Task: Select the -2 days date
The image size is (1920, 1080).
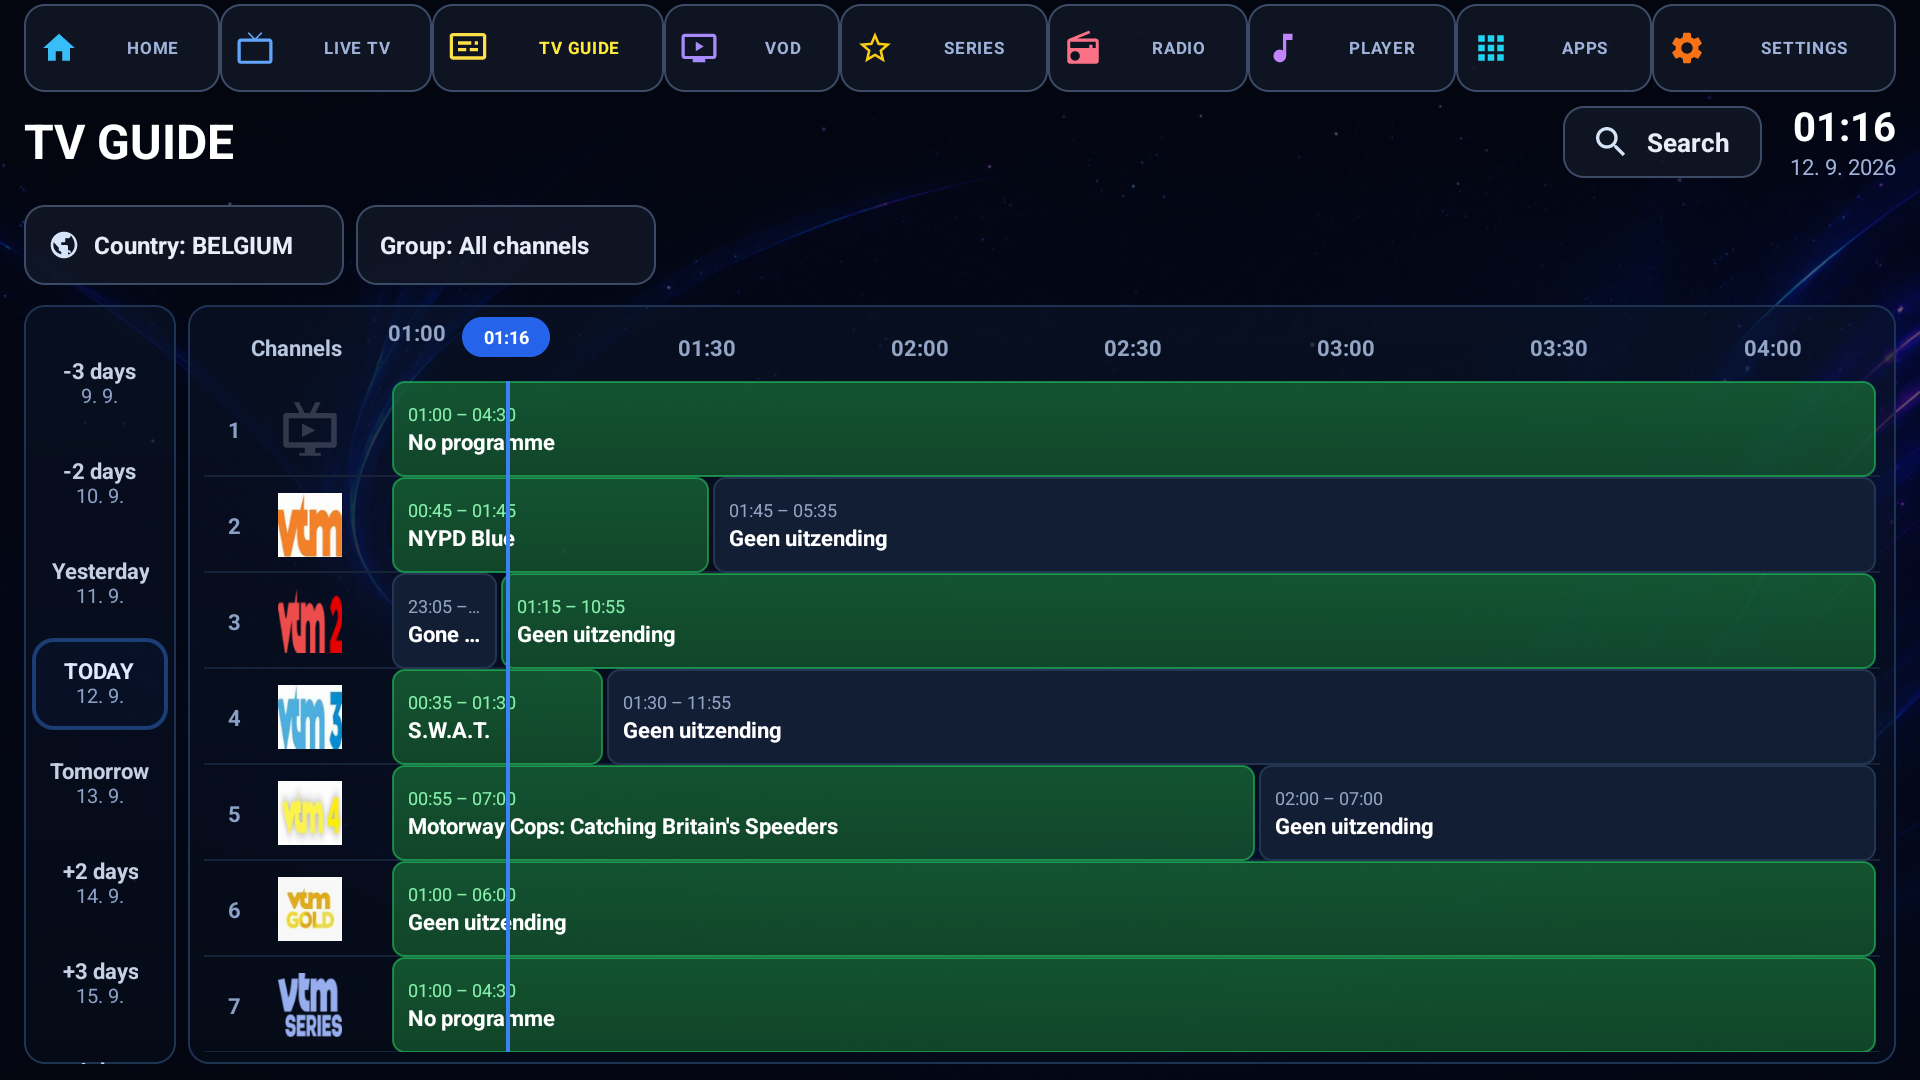Action: [100, 483]
